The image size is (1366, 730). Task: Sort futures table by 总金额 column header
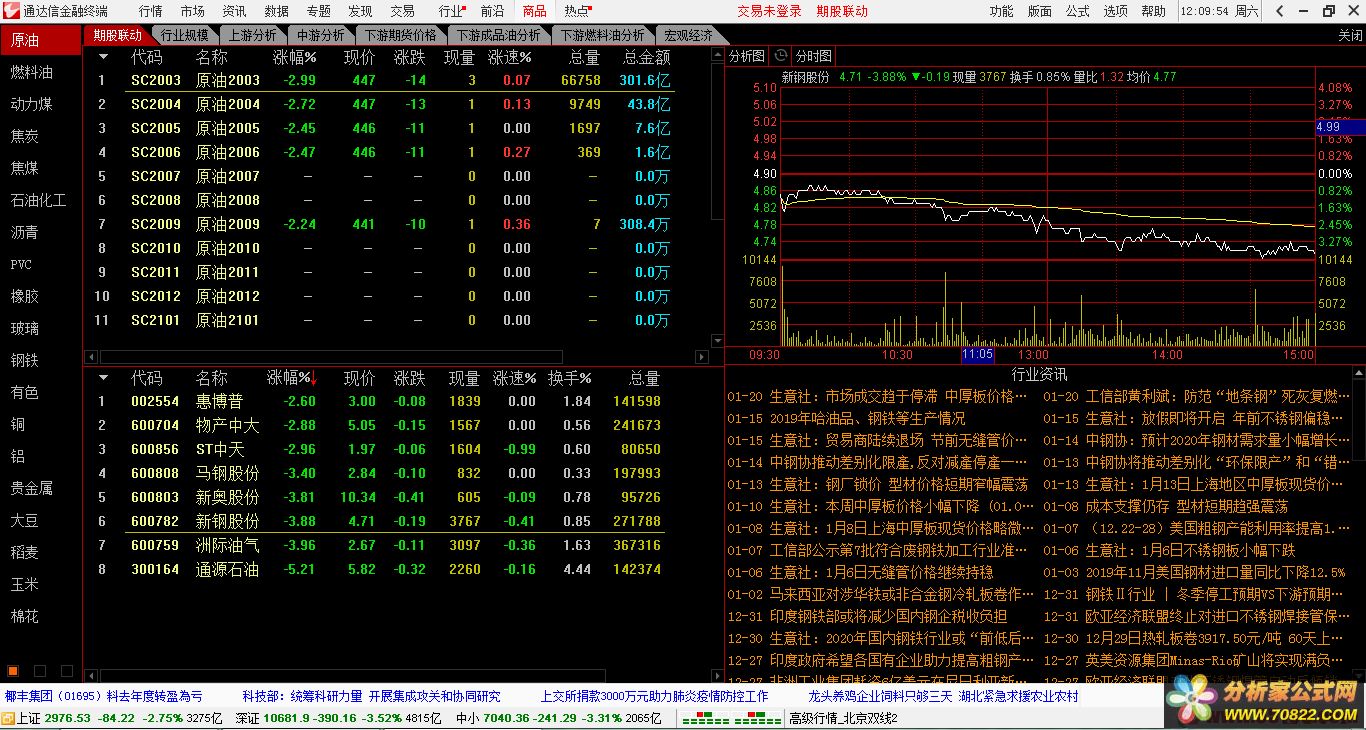pos(647,57)
